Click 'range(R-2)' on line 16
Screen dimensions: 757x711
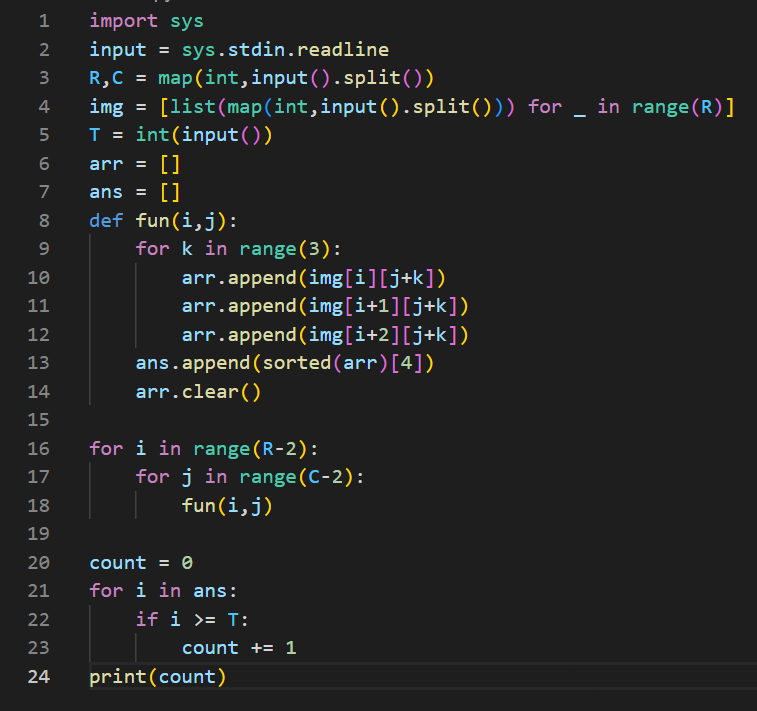point(250,449)
